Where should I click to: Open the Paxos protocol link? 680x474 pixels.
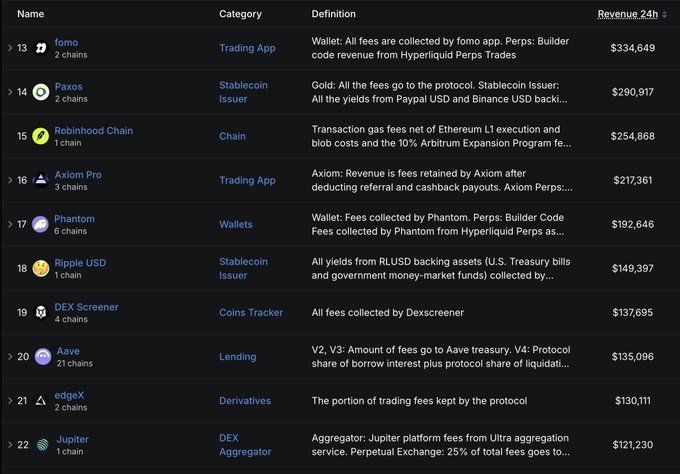69,86
